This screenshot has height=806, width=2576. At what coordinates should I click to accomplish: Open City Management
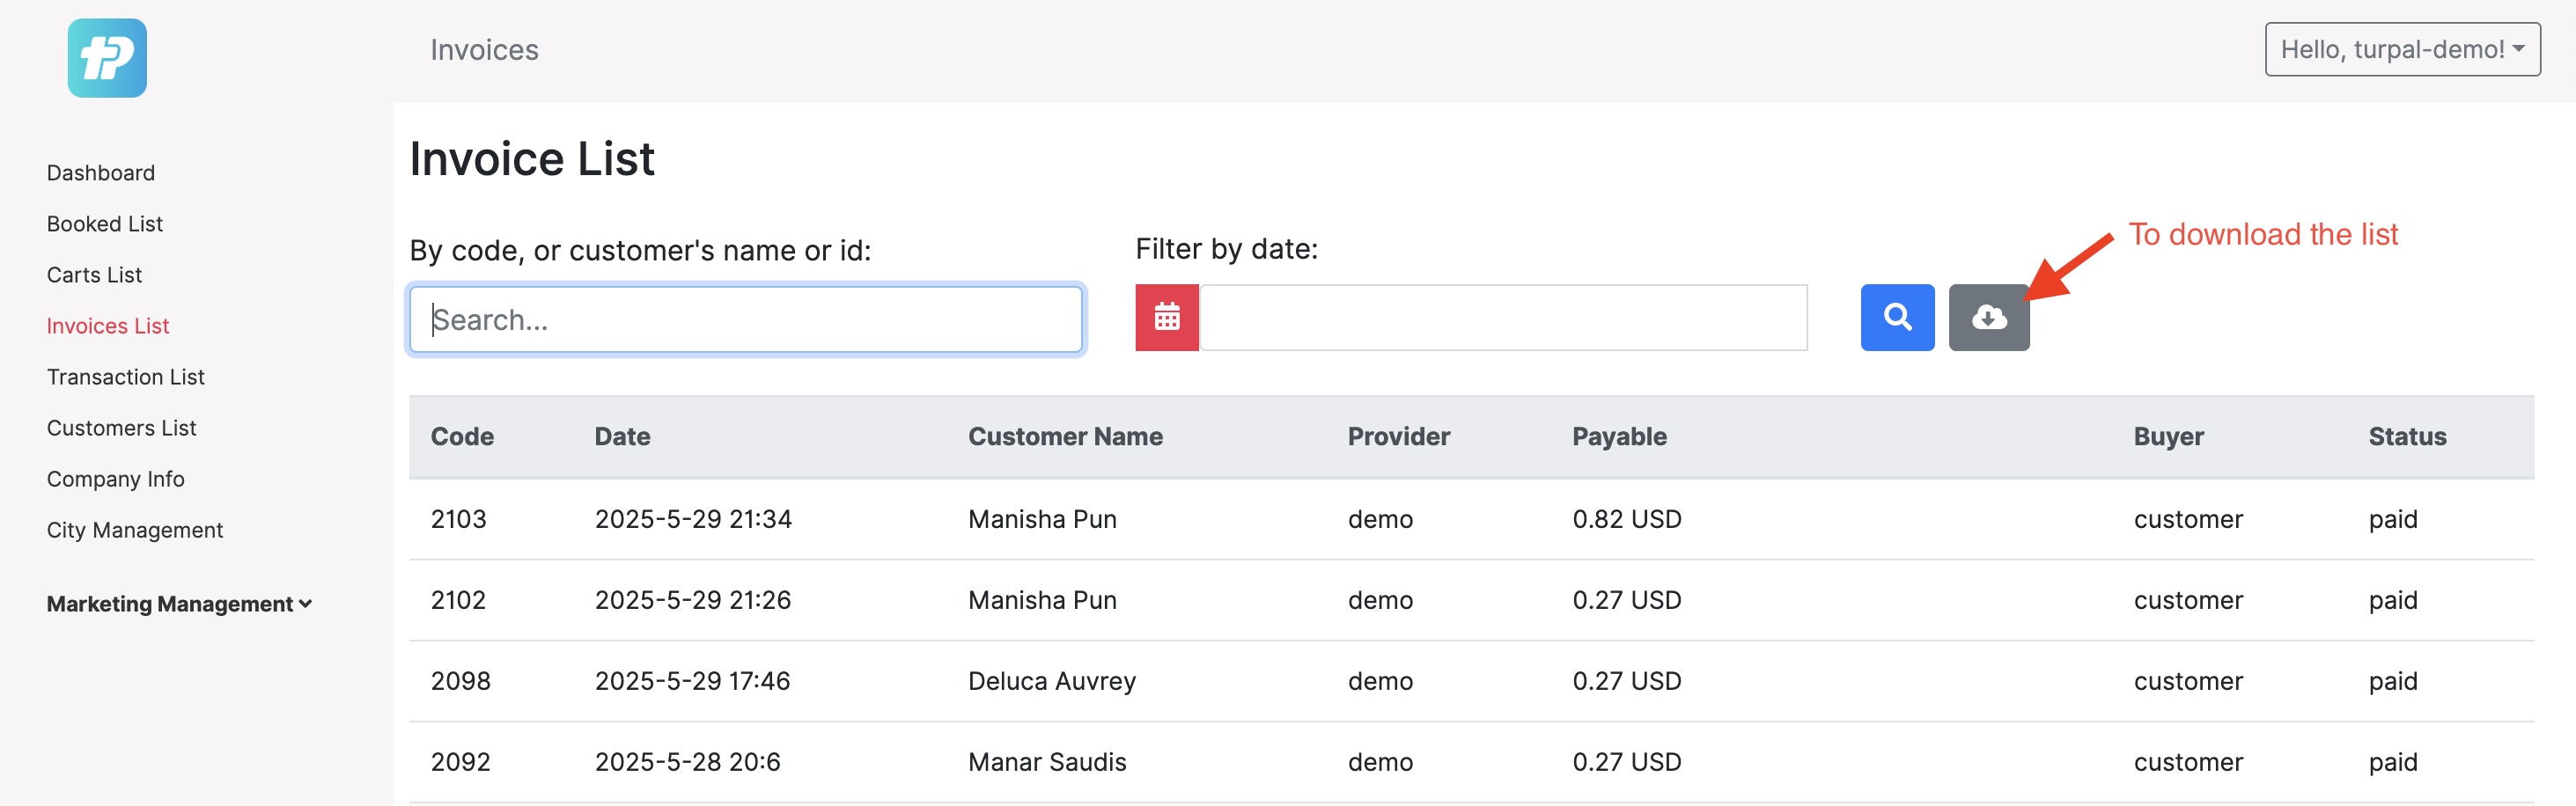(135, 530)
